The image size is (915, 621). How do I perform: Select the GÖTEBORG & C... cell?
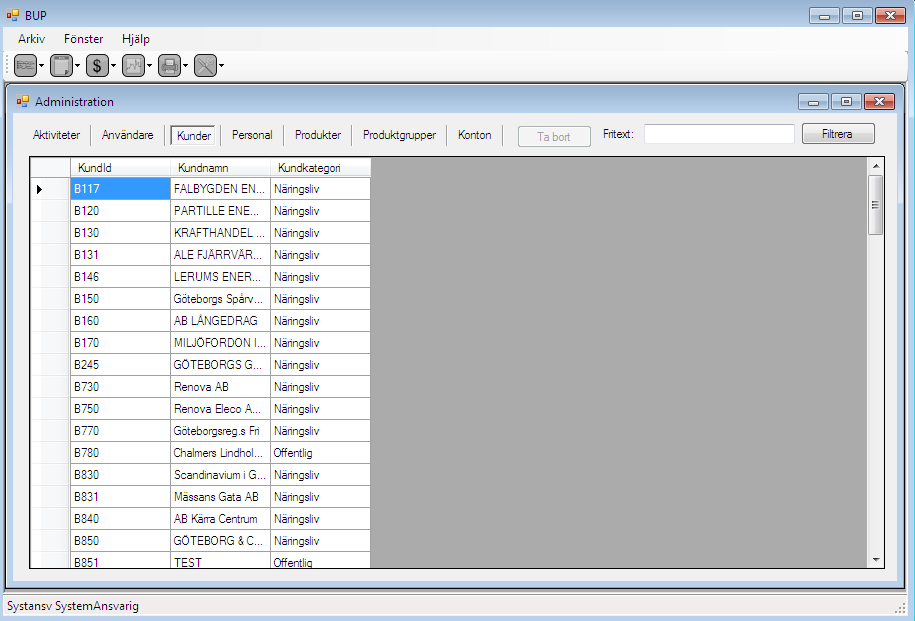pyautogui.click(x=220, y=540)
